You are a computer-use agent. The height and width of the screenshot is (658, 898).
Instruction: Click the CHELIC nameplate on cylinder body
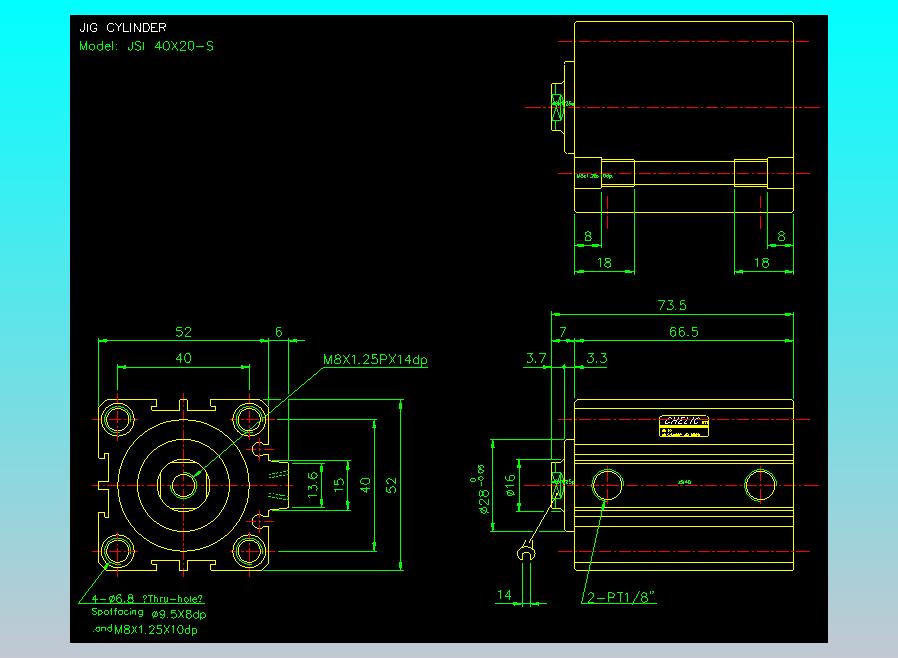tap(684, 426)
